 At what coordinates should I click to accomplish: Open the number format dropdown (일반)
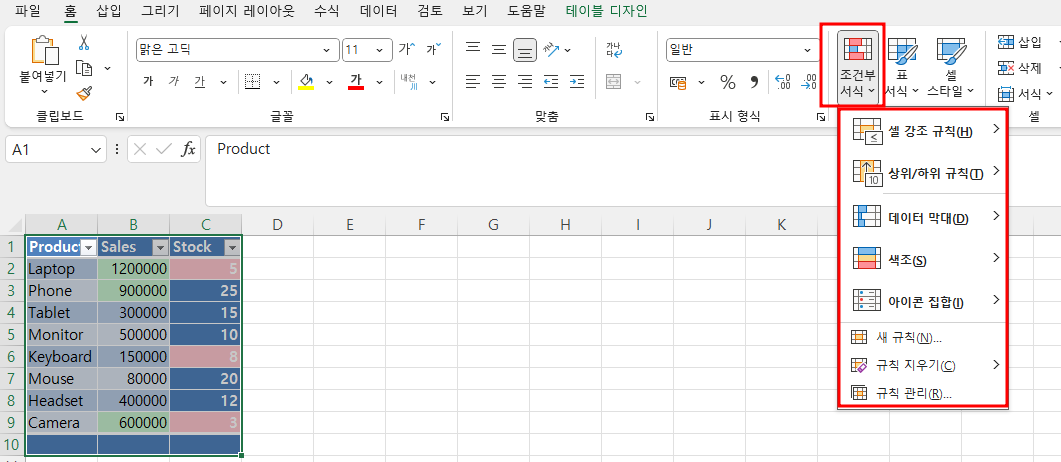808,49
